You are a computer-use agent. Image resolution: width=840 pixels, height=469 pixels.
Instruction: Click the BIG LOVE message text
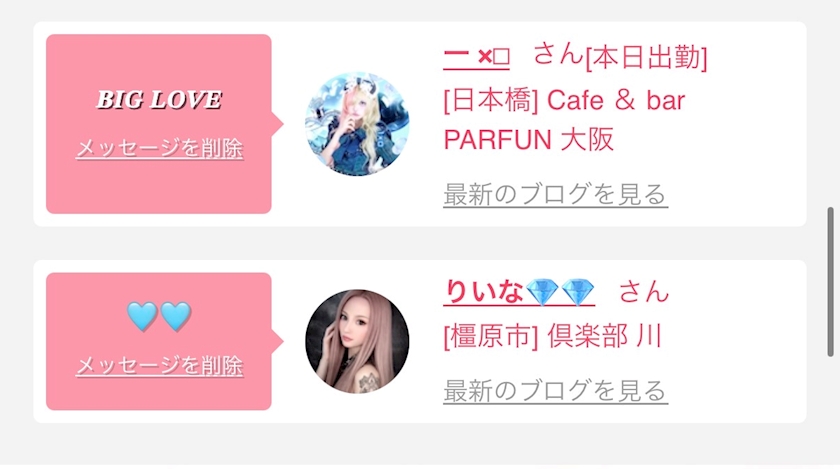coord(159,100)
